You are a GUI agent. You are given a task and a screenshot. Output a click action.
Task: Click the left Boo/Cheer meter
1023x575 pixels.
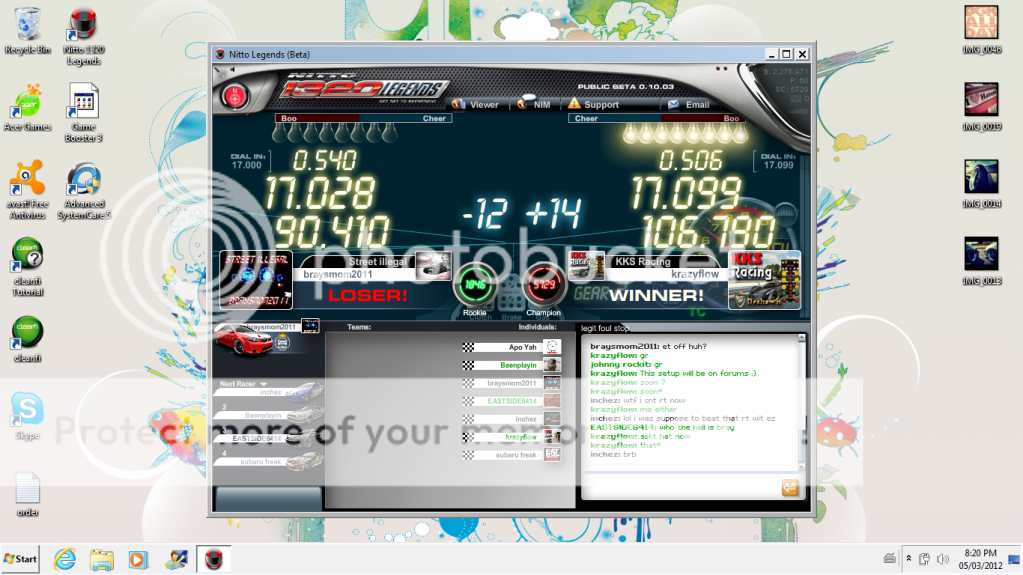coord(363,118)
